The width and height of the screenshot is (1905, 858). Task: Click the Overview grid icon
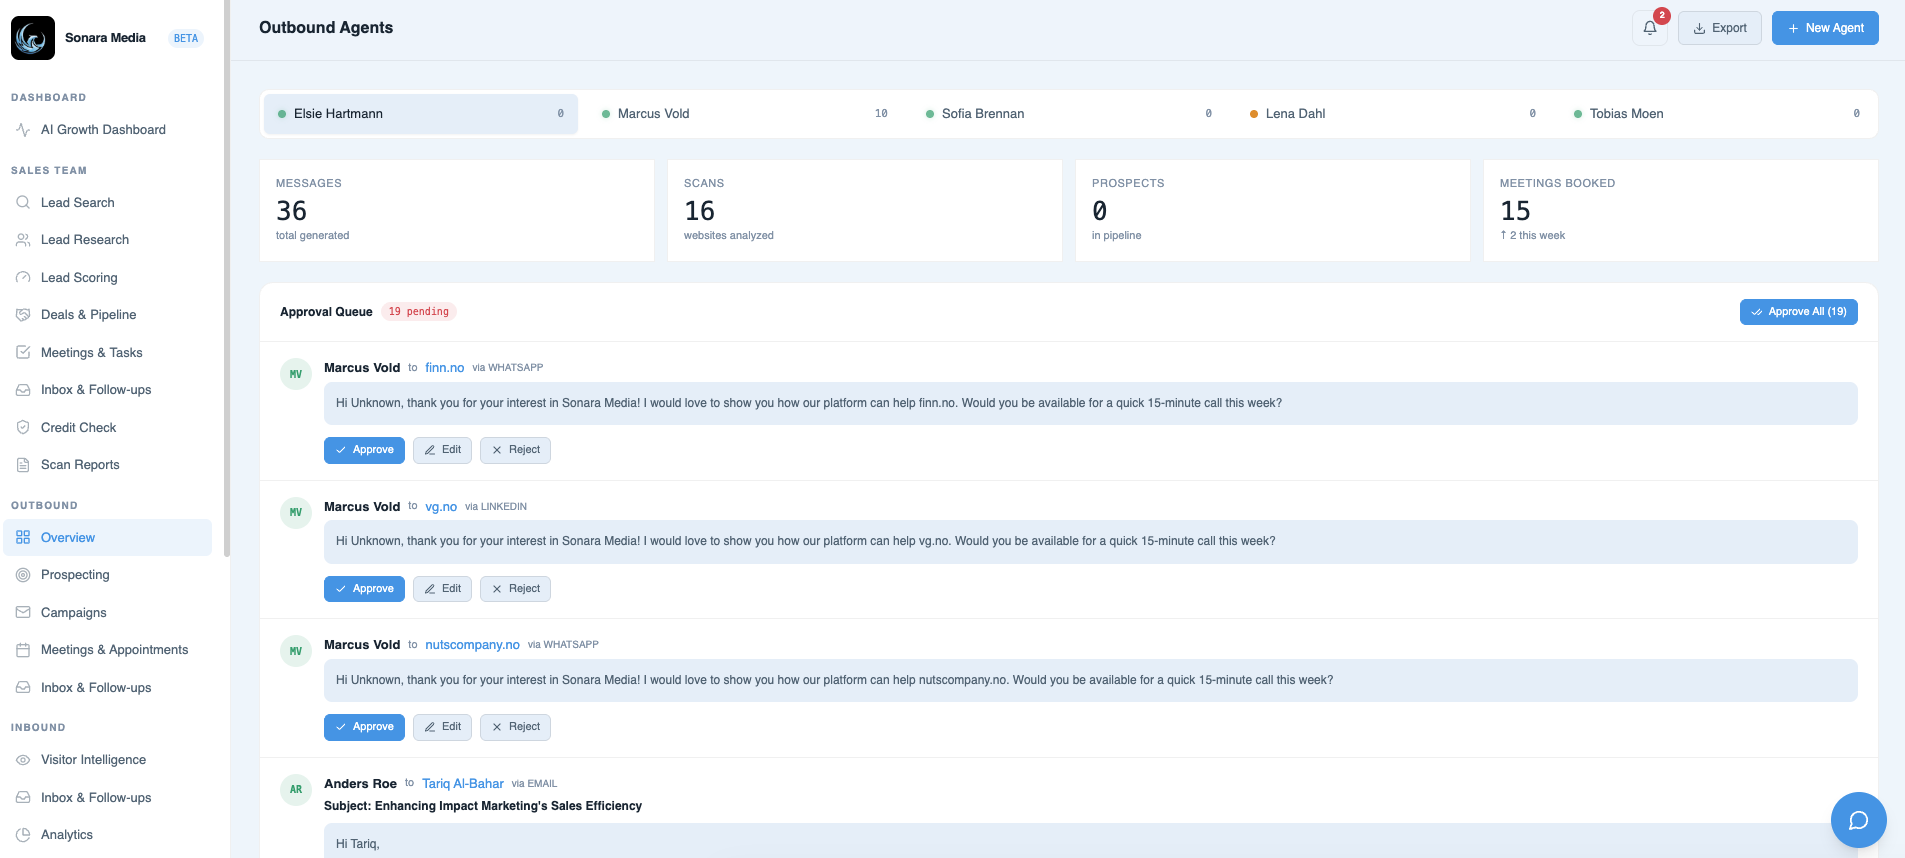[23, 538]
